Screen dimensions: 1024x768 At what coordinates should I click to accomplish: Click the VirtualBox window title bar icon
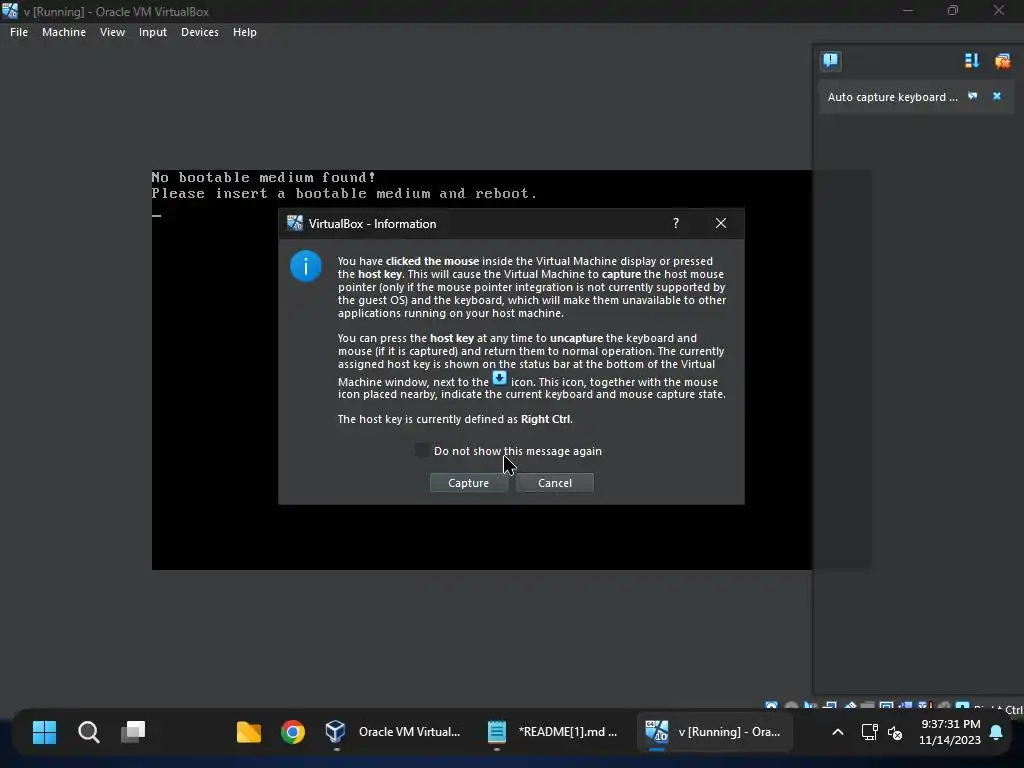[x=10, y=11]
